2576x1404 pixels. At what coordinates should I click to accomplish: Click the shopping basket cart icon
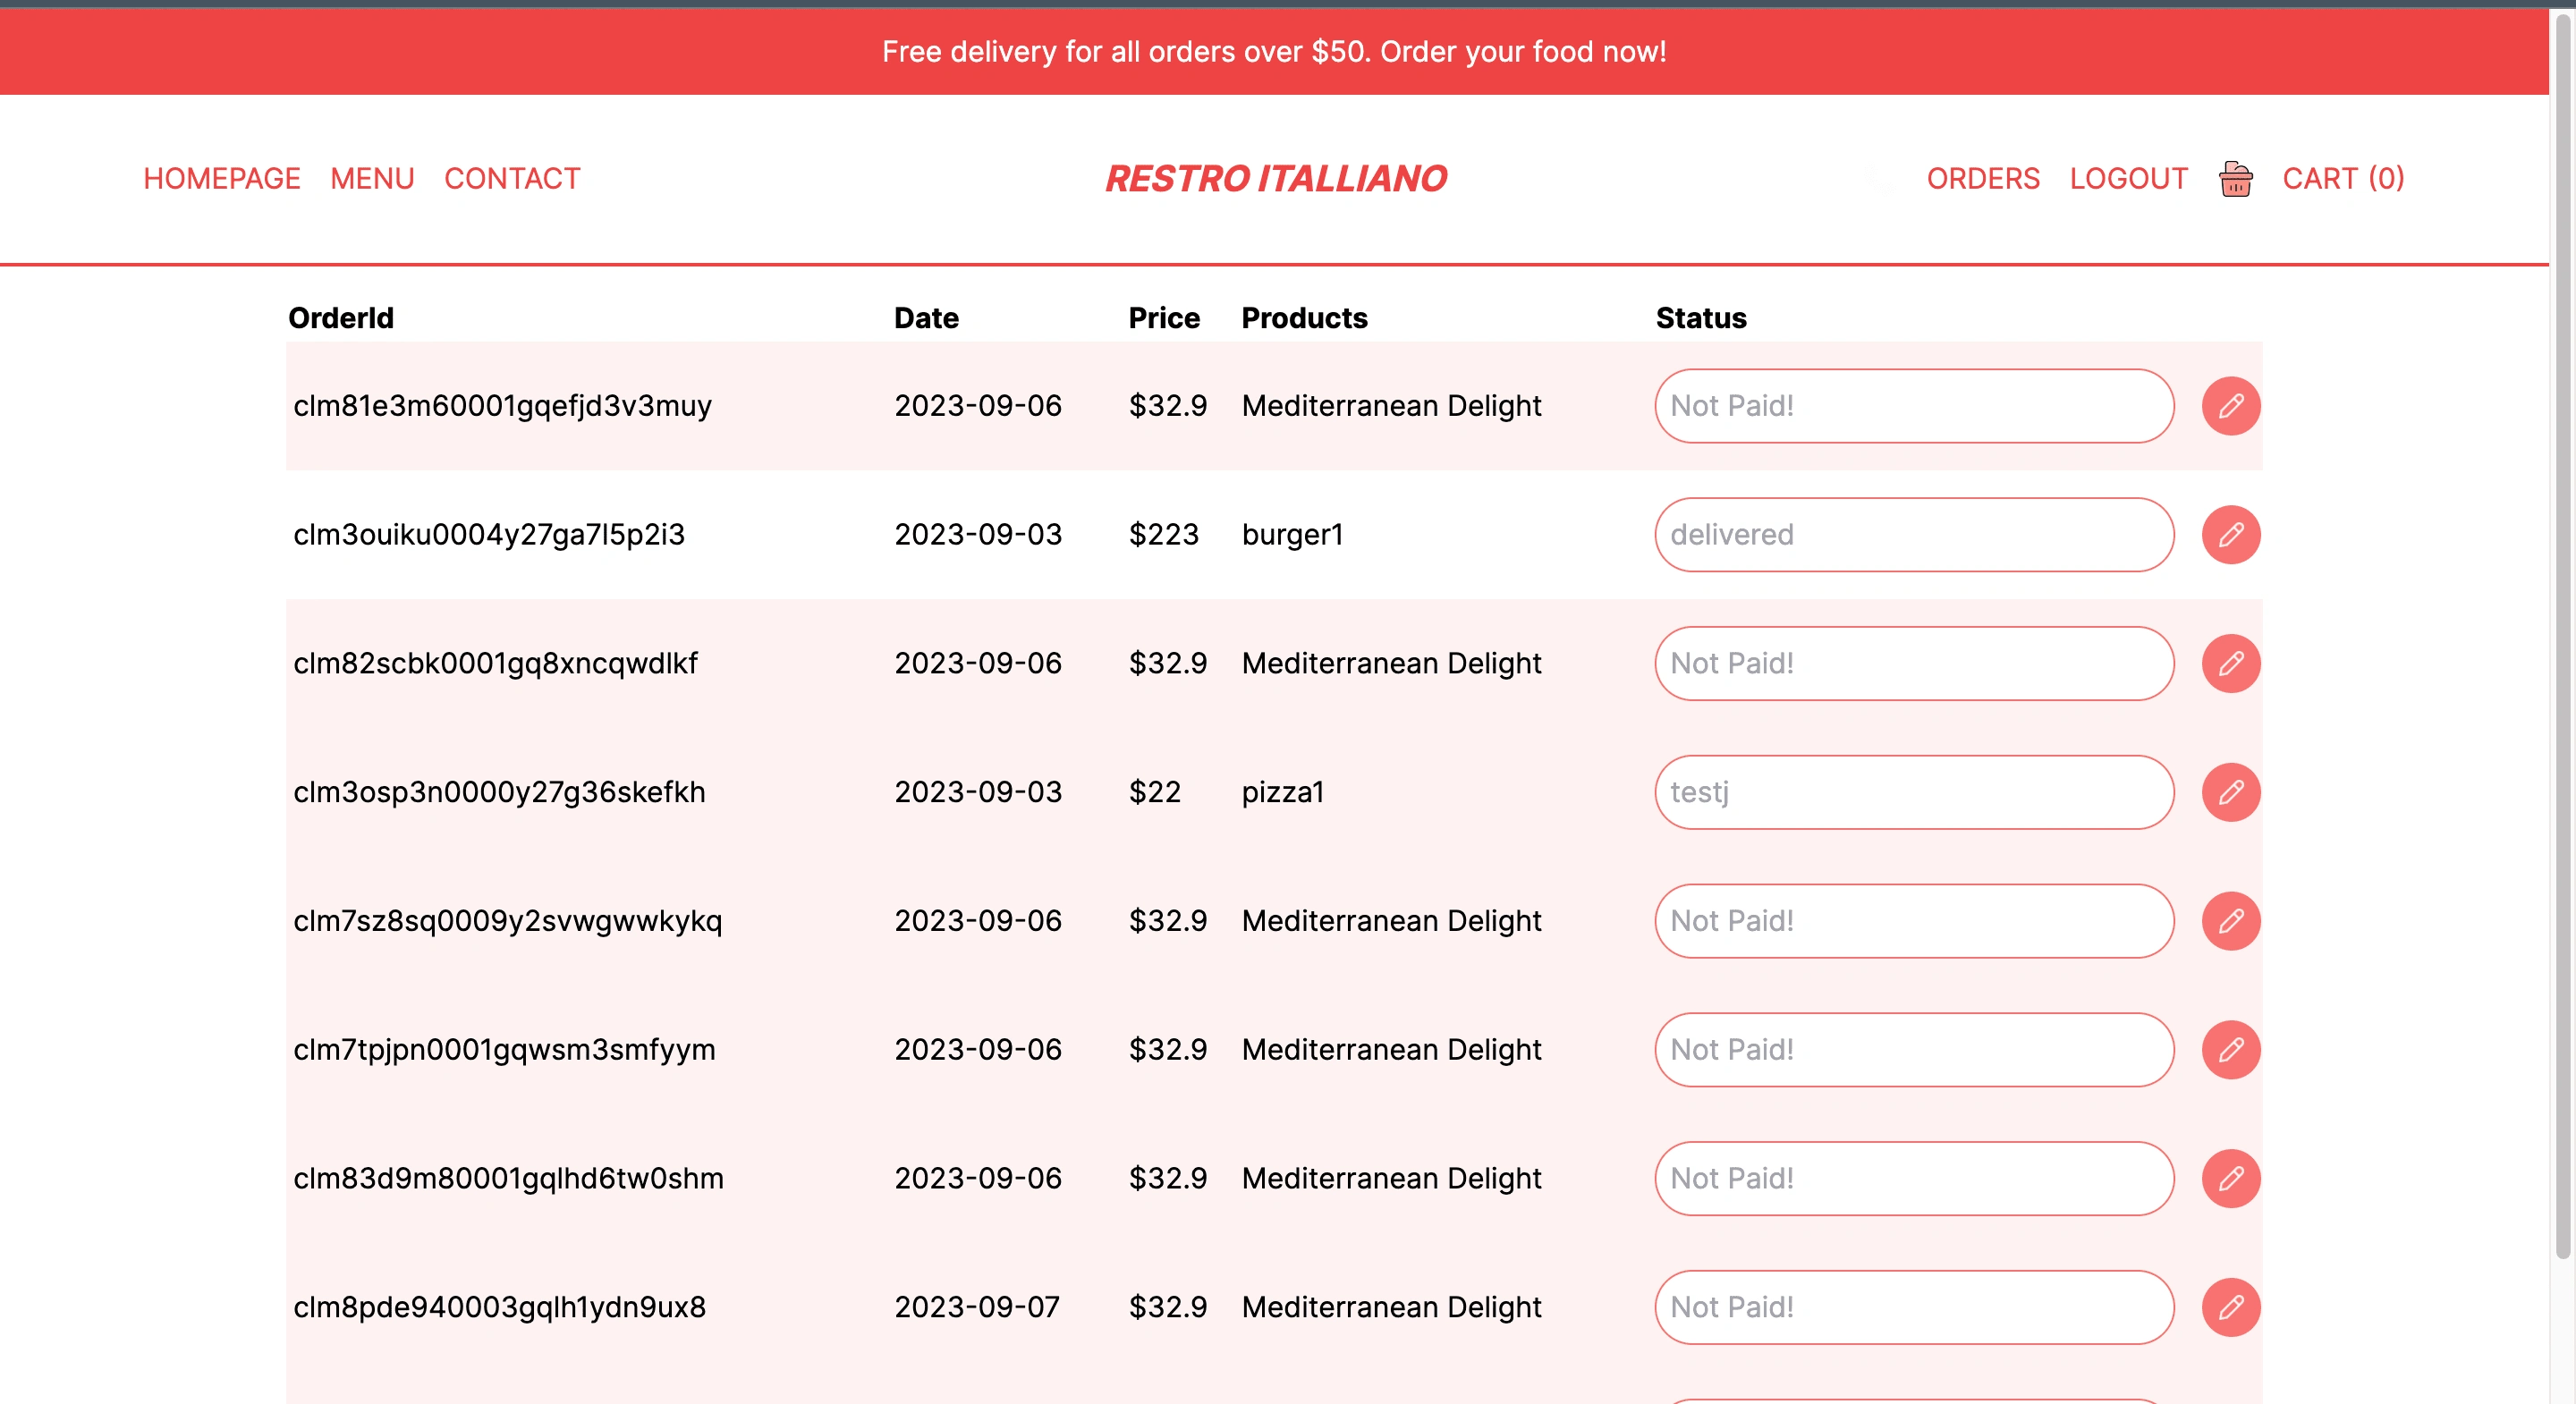[2235, 179]
